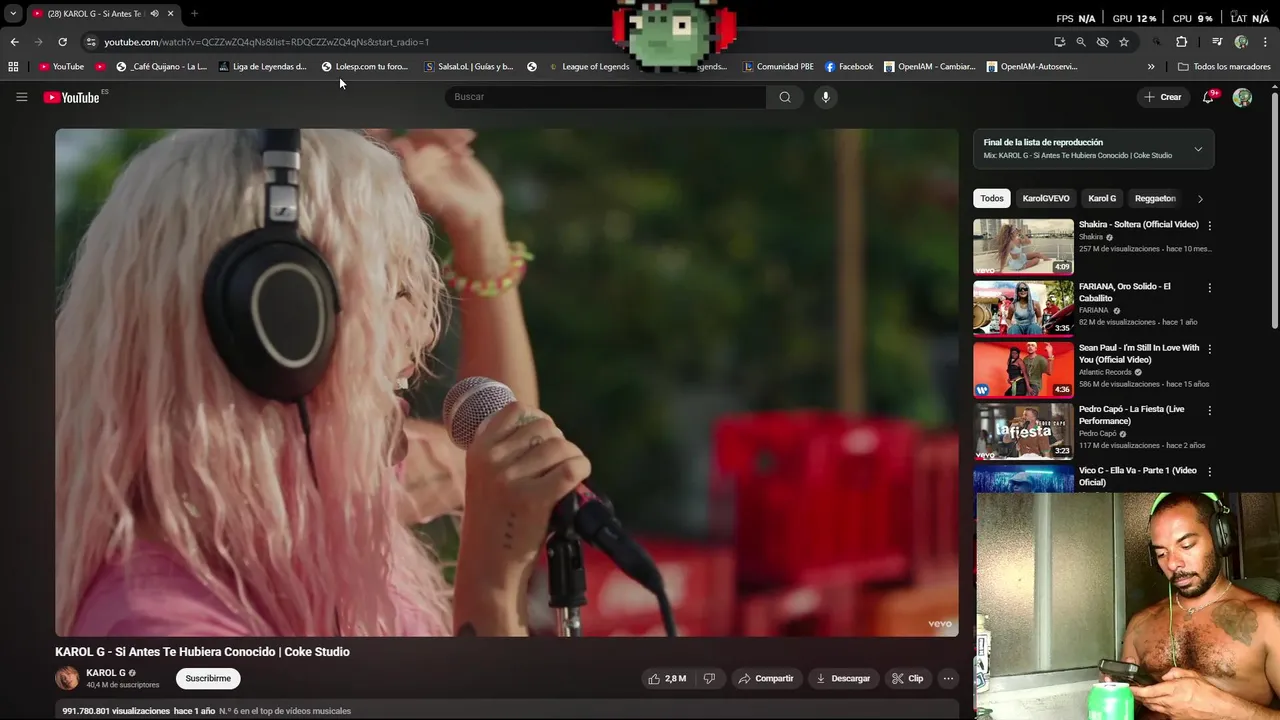
Task: Open a new browser tab
Action: (x=194, y=14)
